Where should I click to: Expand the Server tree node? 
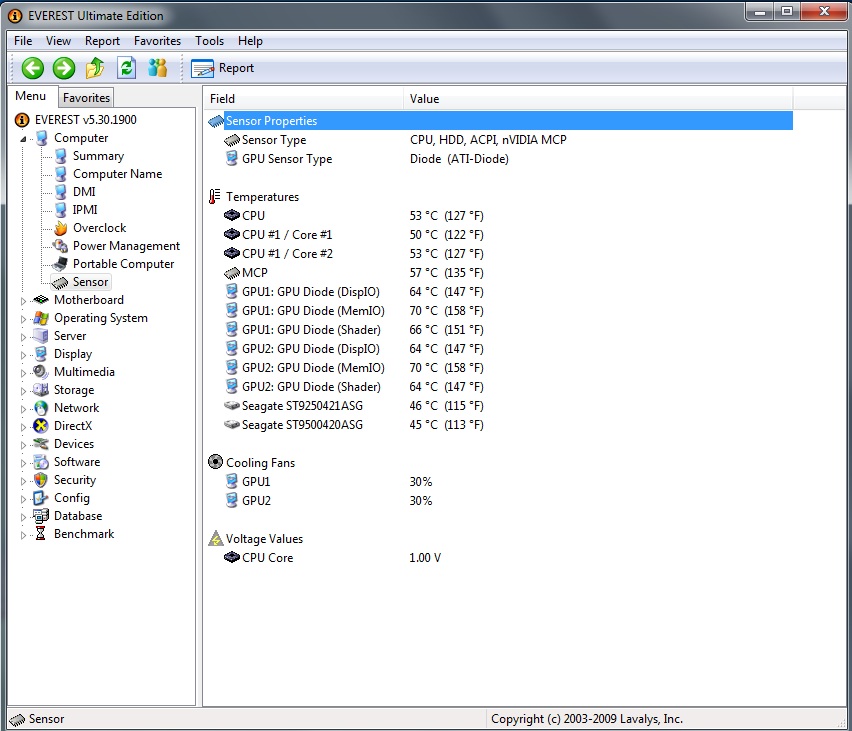(x=23, y=337)
